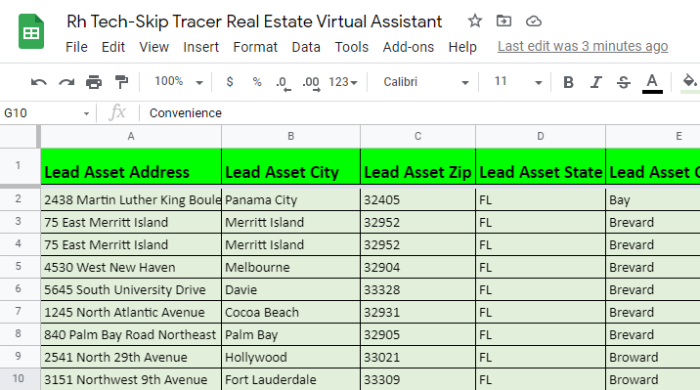Click the print icon
The width and height of the screenshot is (700, 390).
(x=94, y=82)
